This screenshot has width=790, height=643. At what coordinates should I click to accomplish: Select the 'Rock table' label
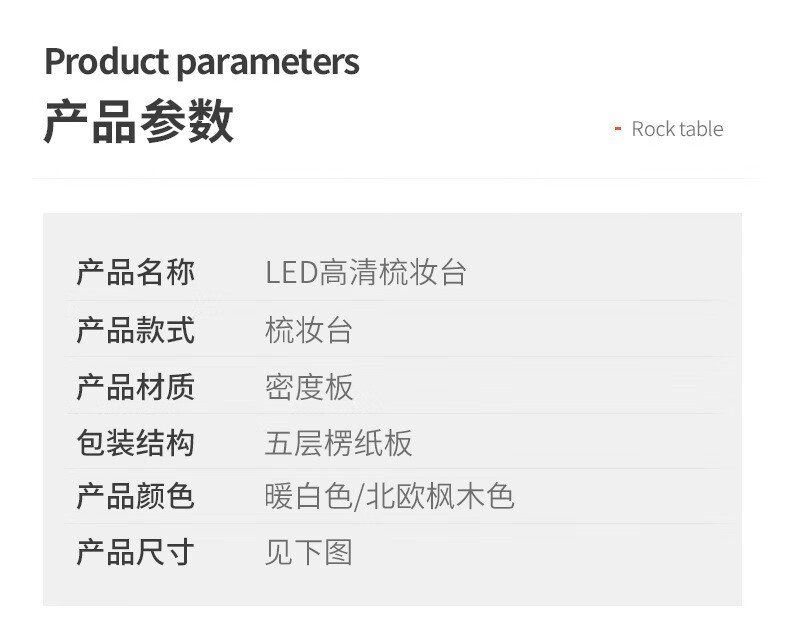click(x=677, y=129)
